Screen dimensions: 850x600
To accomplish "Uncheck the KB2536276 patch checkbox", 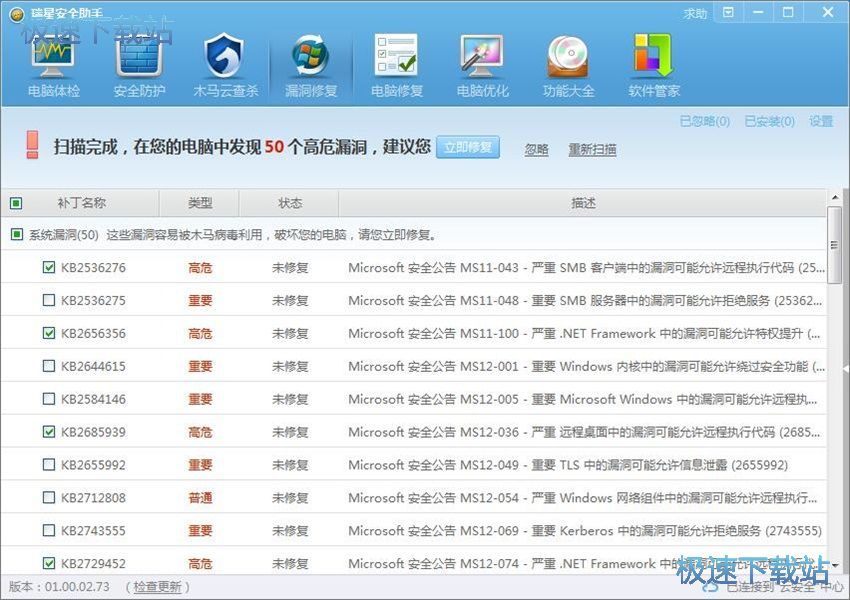I will (49, 267).
